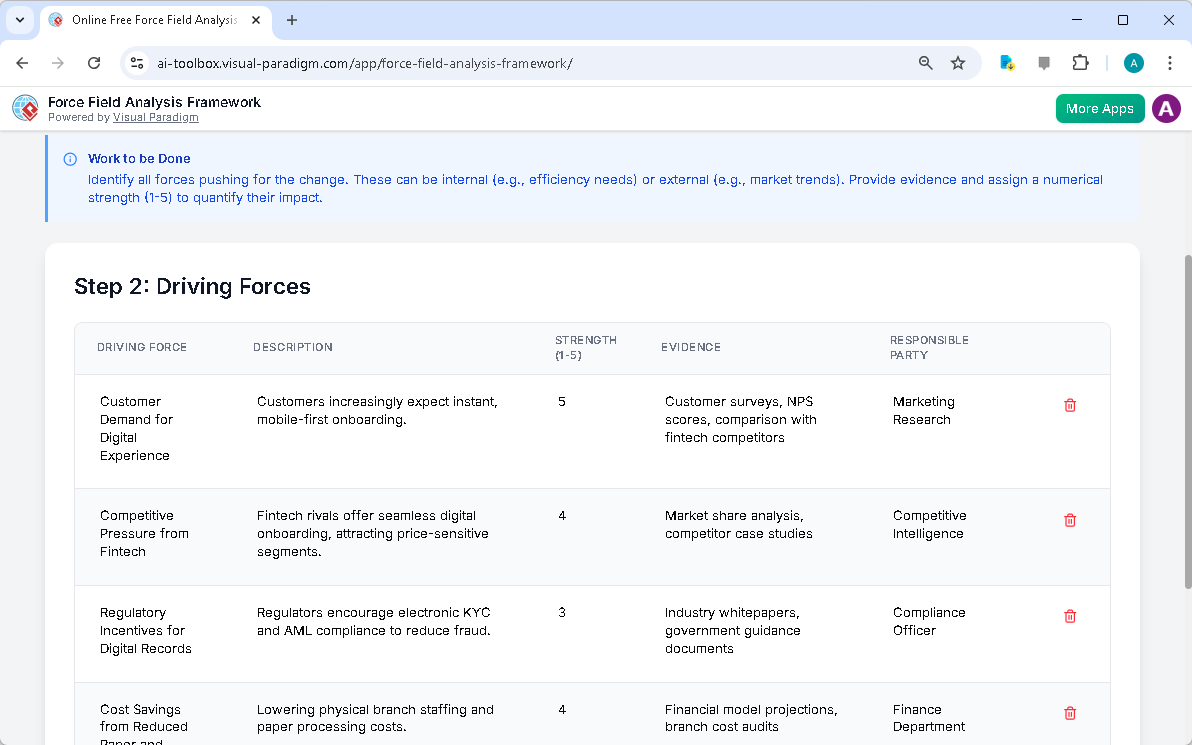Open the Chrome three-dot menu

coord(1170,62)
